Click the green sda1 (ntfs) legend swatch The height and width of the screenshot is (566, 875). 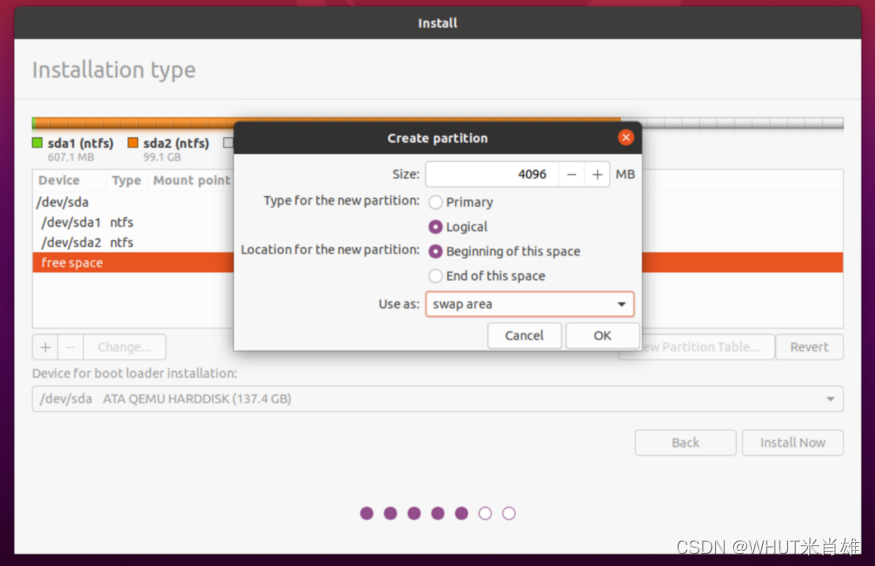point(37,143)
